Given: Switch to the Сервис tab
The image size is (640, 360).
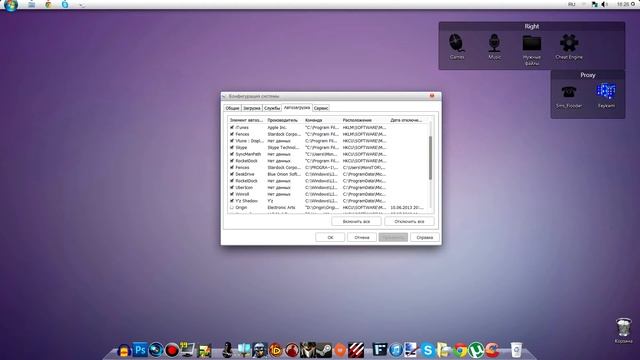Looking at the screenshot, I should click(x=321, y=108).
